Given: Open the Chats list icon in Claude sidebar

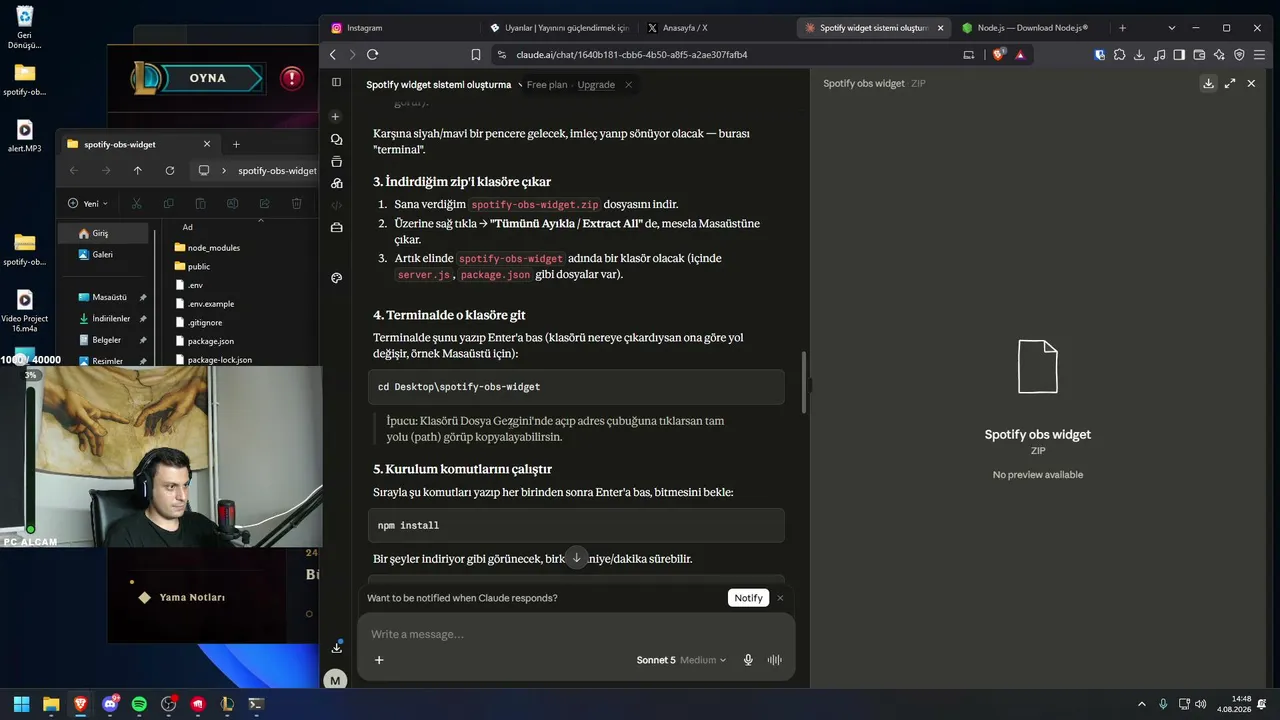Looking at the screenshot, I should pyautogui.click(x=336, y=139).
